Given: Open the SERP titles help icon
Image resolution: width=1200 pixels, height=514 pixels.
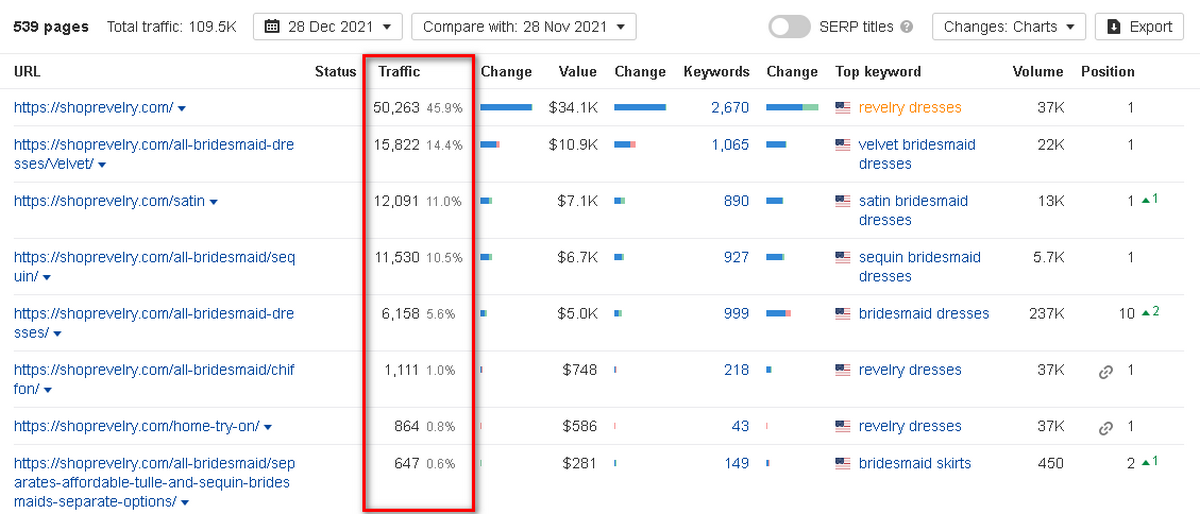Looking at the screenshot, I should [x=906, y=27].
